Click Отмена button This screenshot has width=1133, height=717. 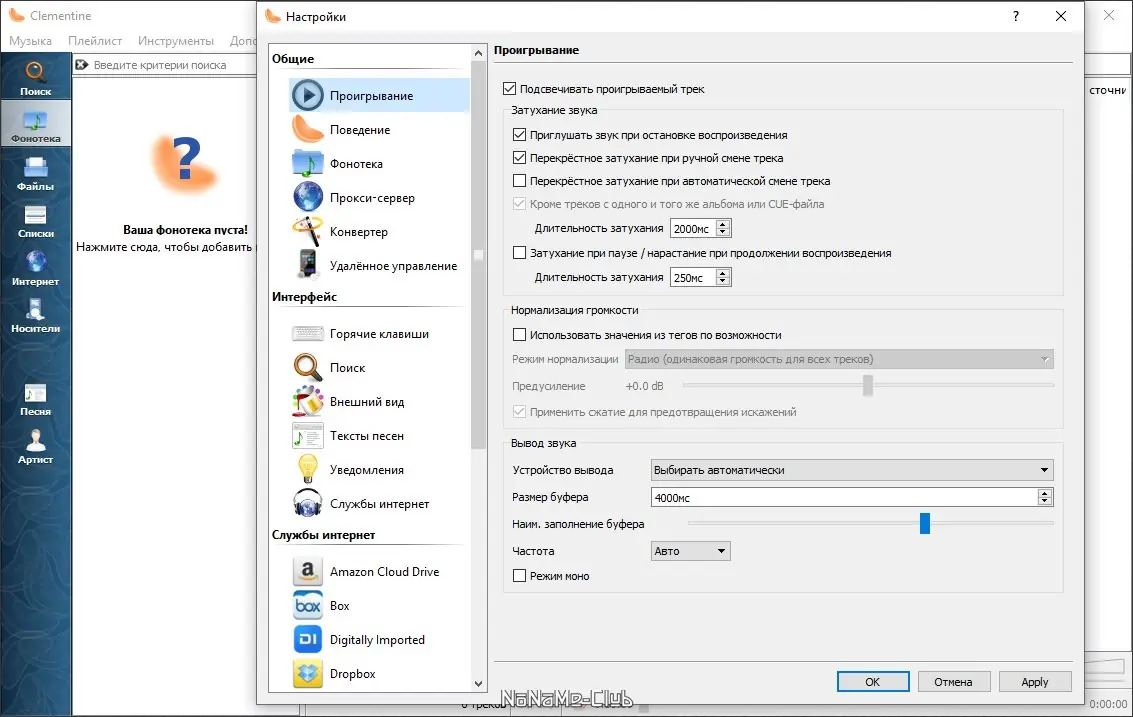click(953, 682)
